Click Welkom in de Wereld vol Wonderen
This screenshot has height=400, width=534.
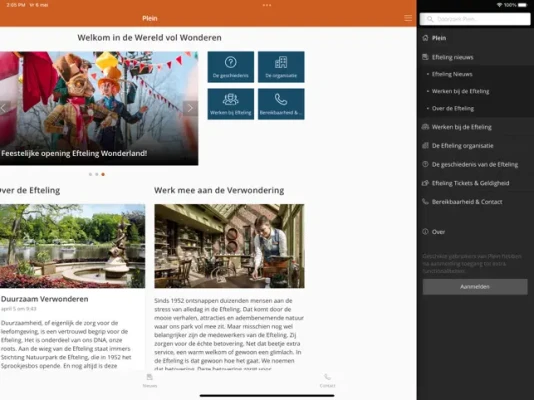click(150, 37)
